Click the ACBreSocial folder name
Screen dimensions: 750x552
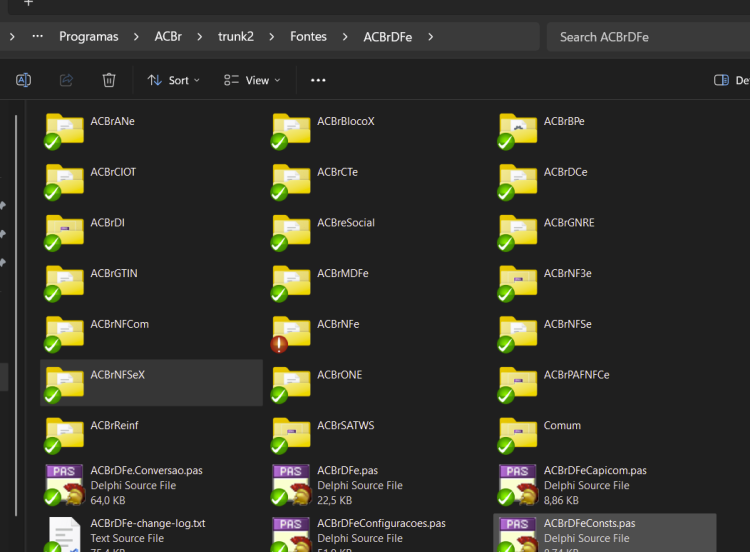[x=346, y=222]
